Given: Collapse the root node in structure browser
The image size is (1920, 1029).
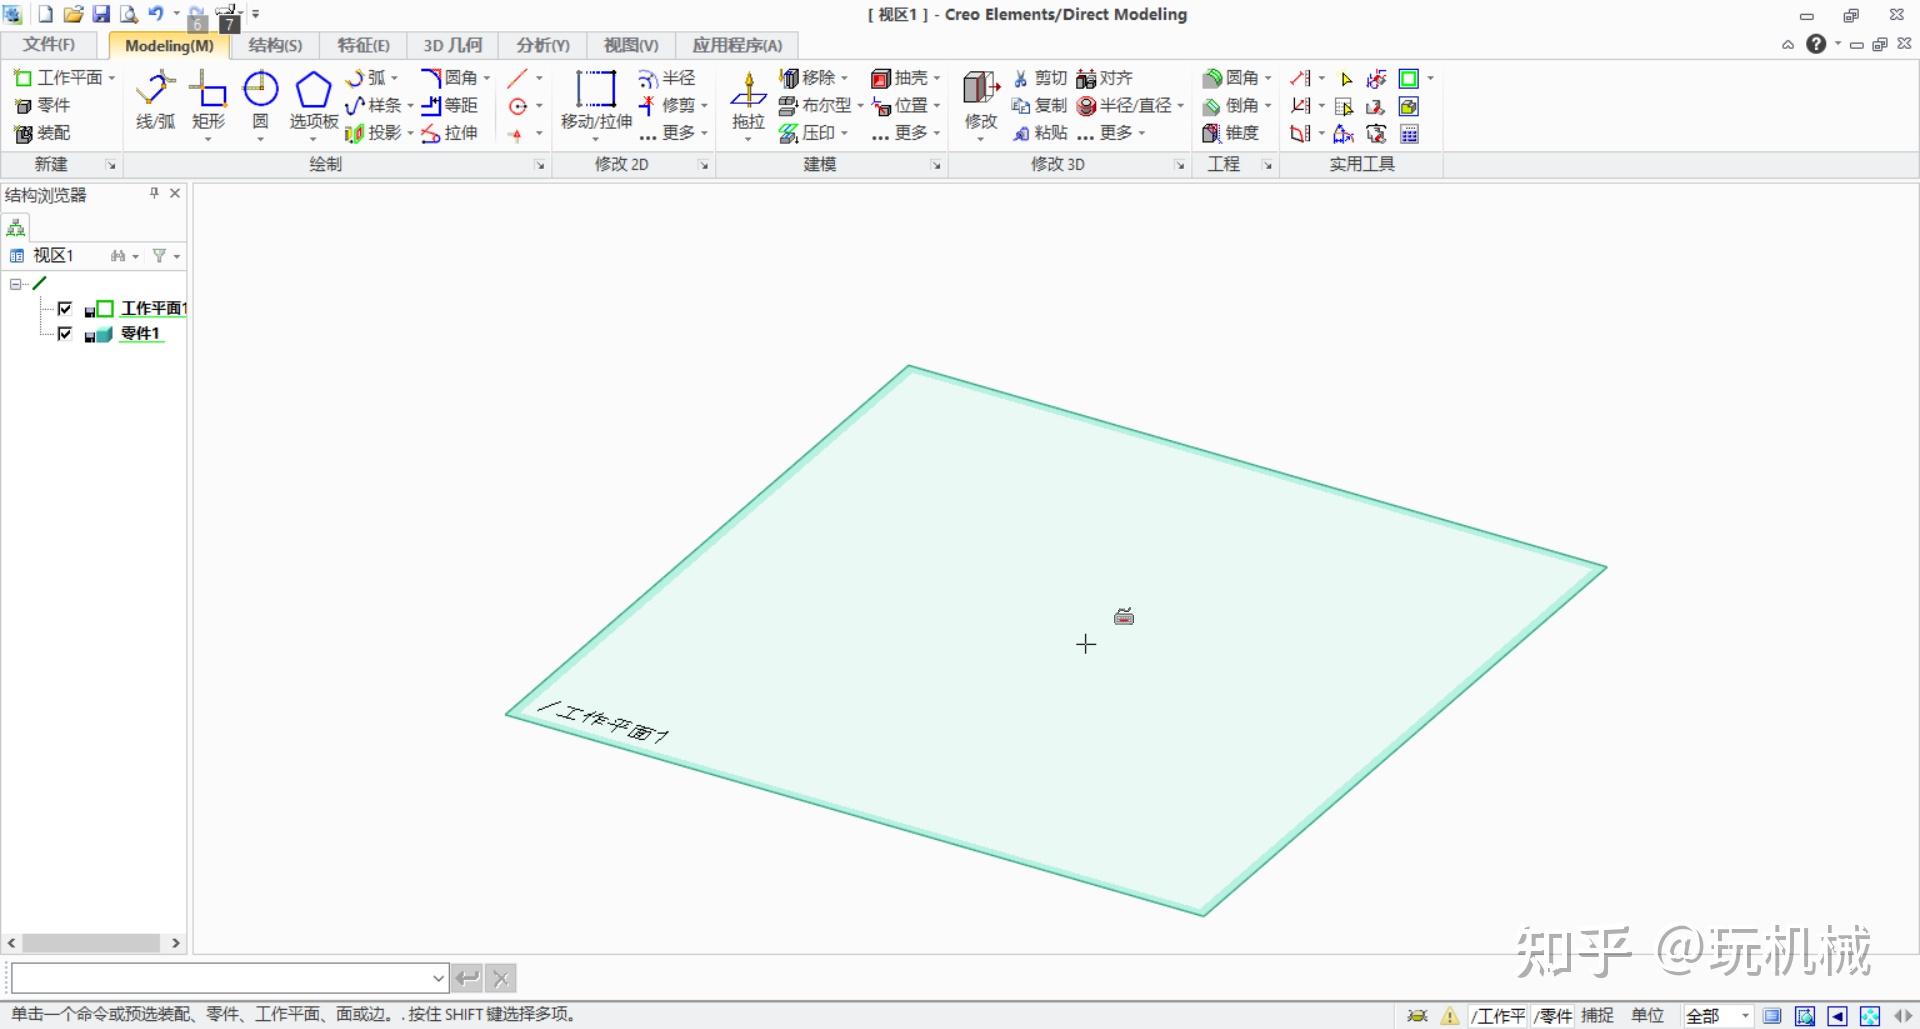Looking at the screenshot, I should pos(16,284).
